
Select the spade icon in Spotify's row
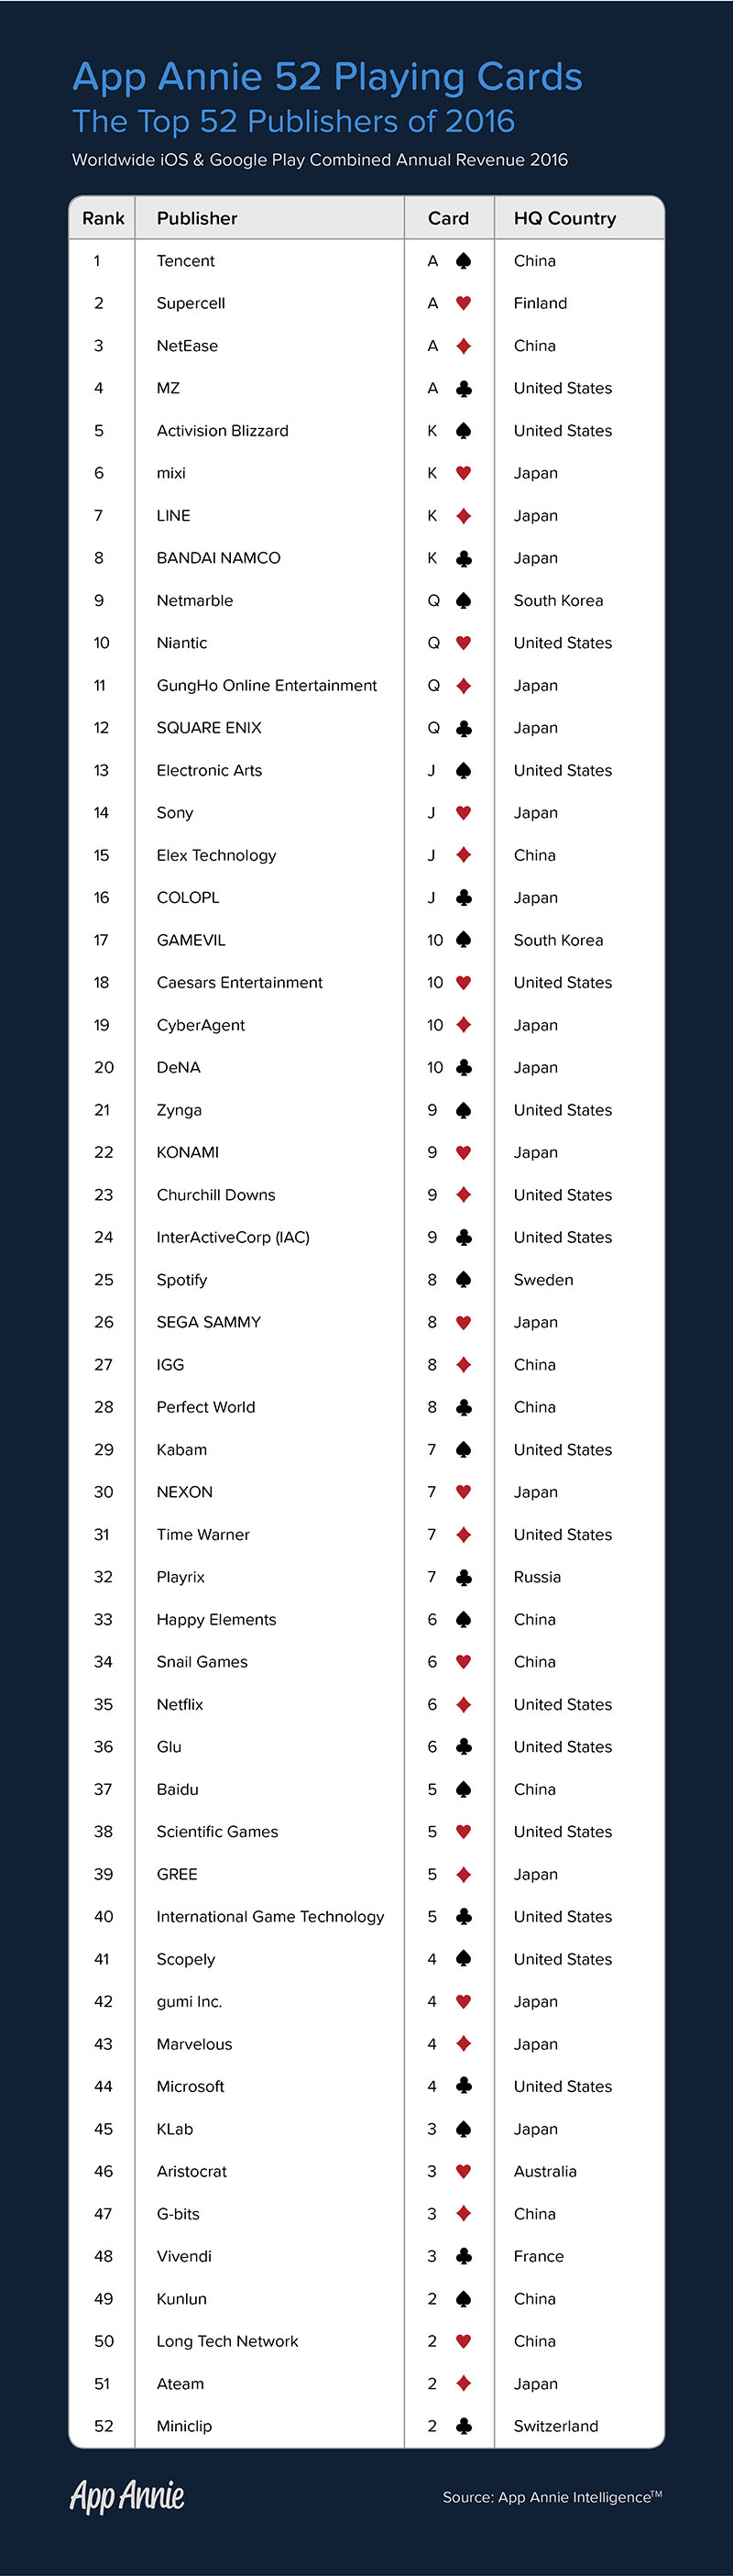(x=463, y=1280)
